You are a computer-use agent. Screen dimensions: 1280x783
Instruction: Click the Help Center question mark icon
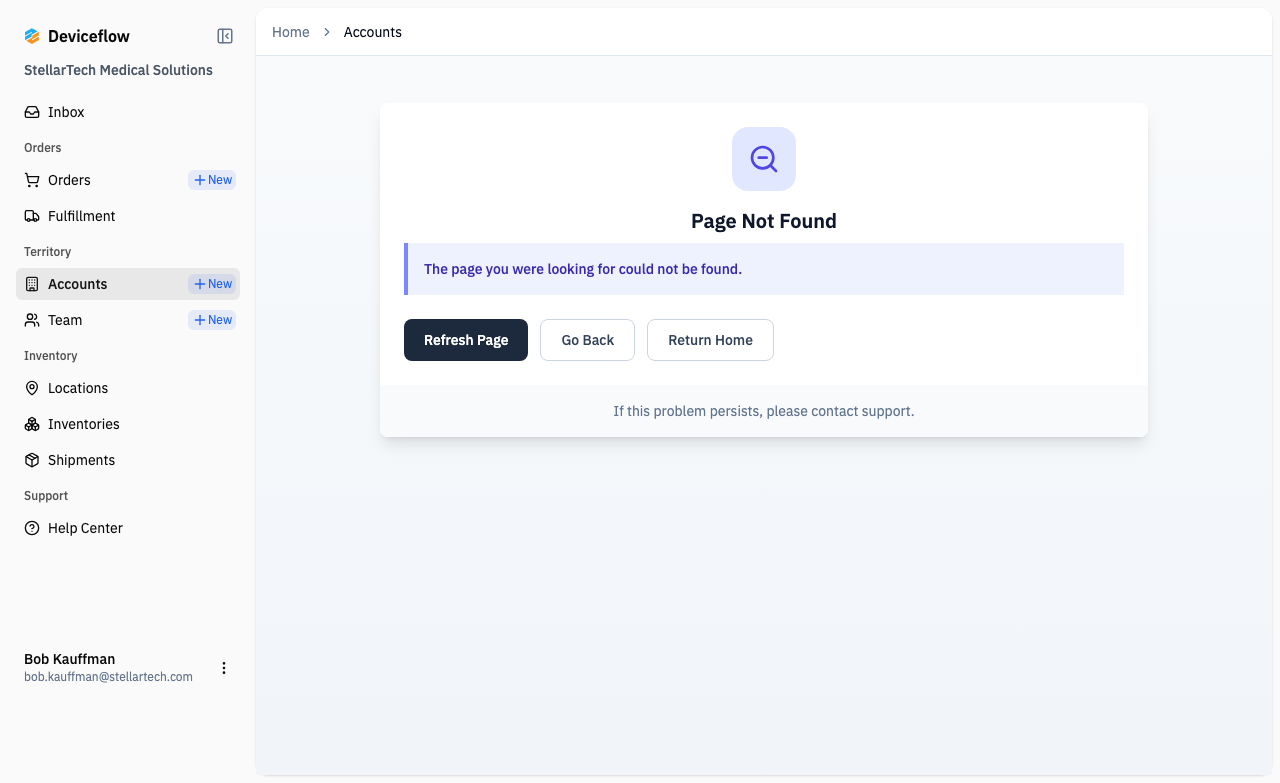tap(32, 528)
